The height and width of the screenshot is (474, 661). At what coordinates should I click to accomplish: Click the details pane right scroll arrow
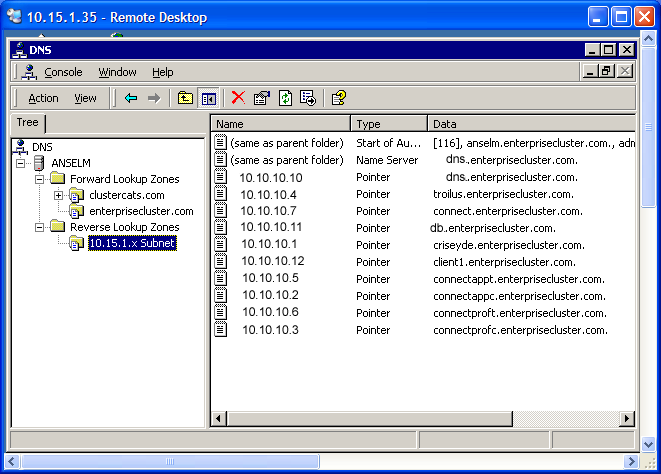click(627, 419)
